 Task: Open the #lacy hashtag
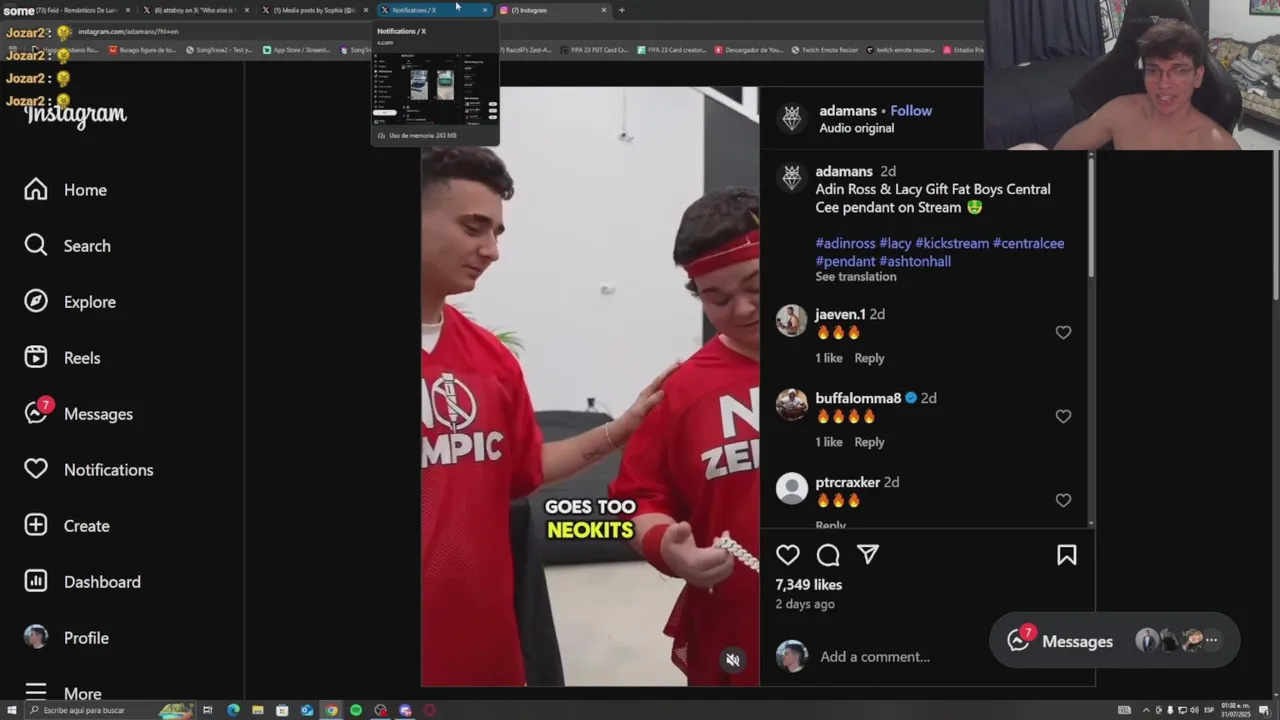tap(895, 243)
